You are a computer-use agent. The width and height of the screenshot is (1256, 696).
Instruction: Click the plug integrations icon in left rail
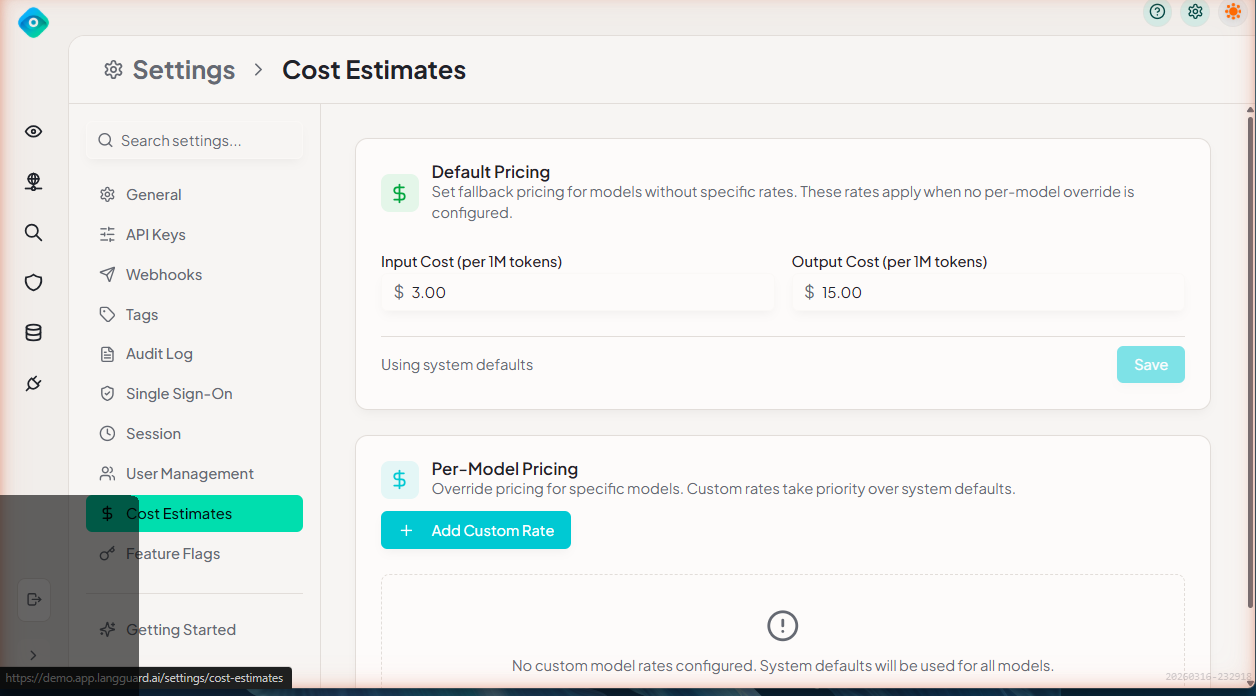tap(33, 384)
